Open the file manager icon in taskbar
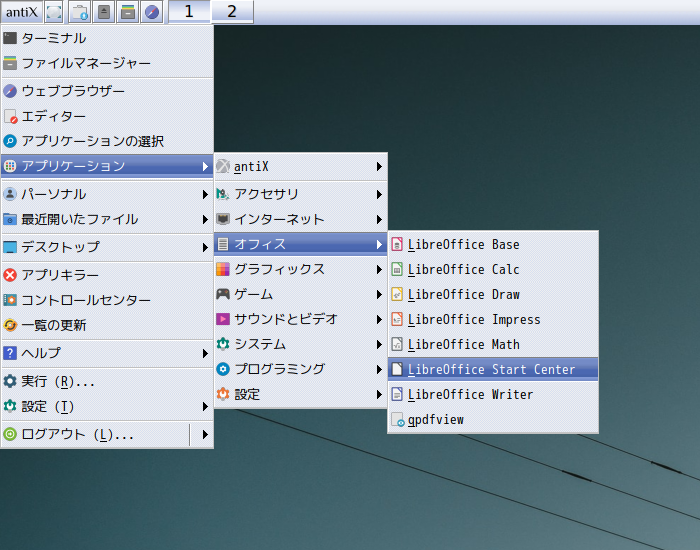This screenshot has width=700, height=550. click(x=128, y=12)
